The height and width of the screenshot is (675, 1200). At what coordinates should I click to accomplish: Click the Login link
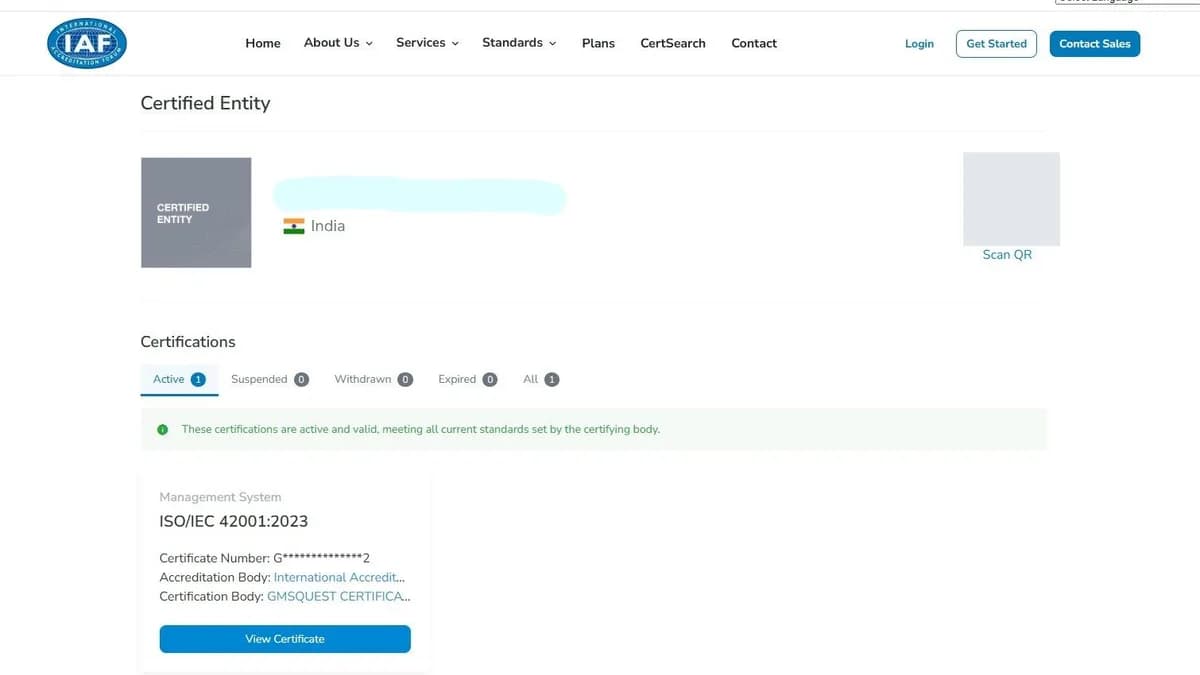pos(919,44)
